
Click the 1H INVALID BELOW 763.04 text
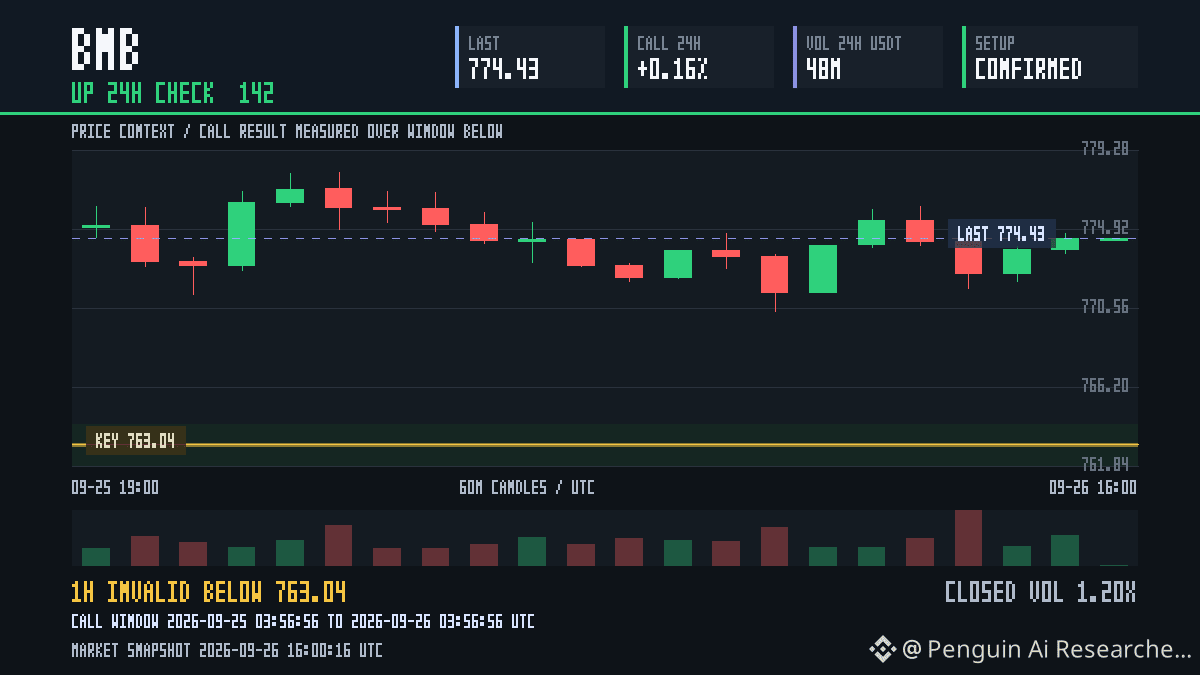(209, 592)
